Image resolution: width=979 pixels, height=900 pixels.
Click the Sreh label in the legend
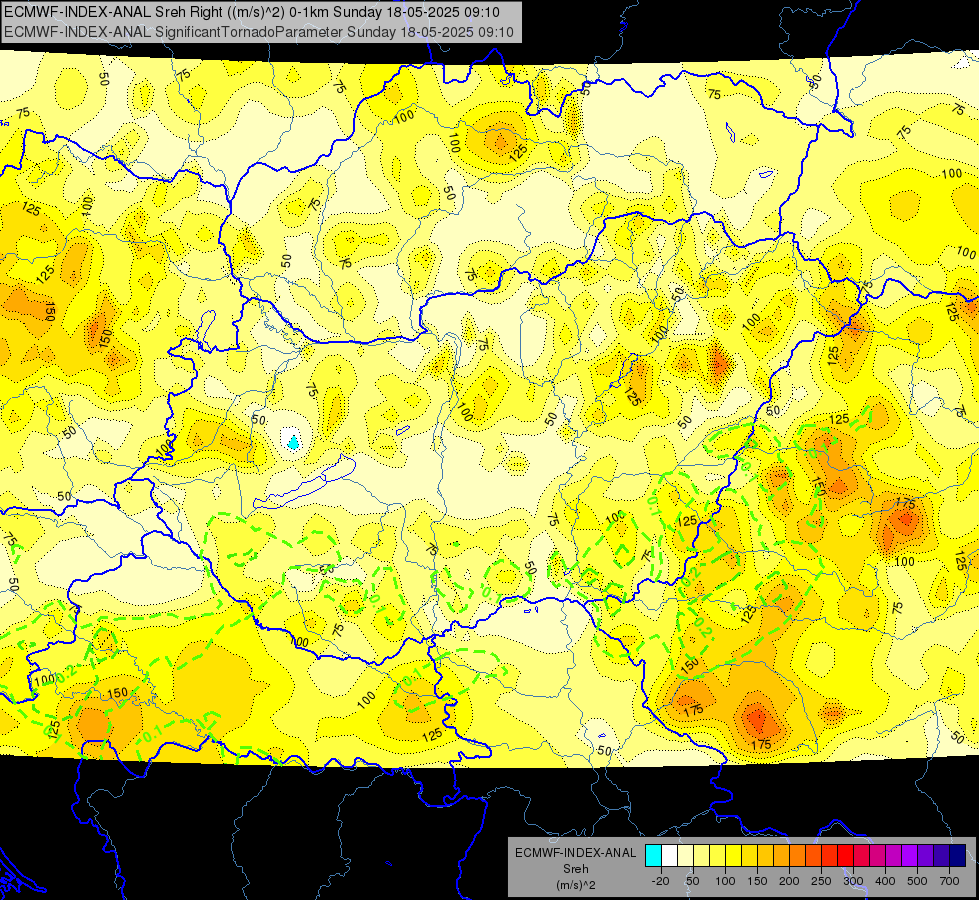[576, 869]
